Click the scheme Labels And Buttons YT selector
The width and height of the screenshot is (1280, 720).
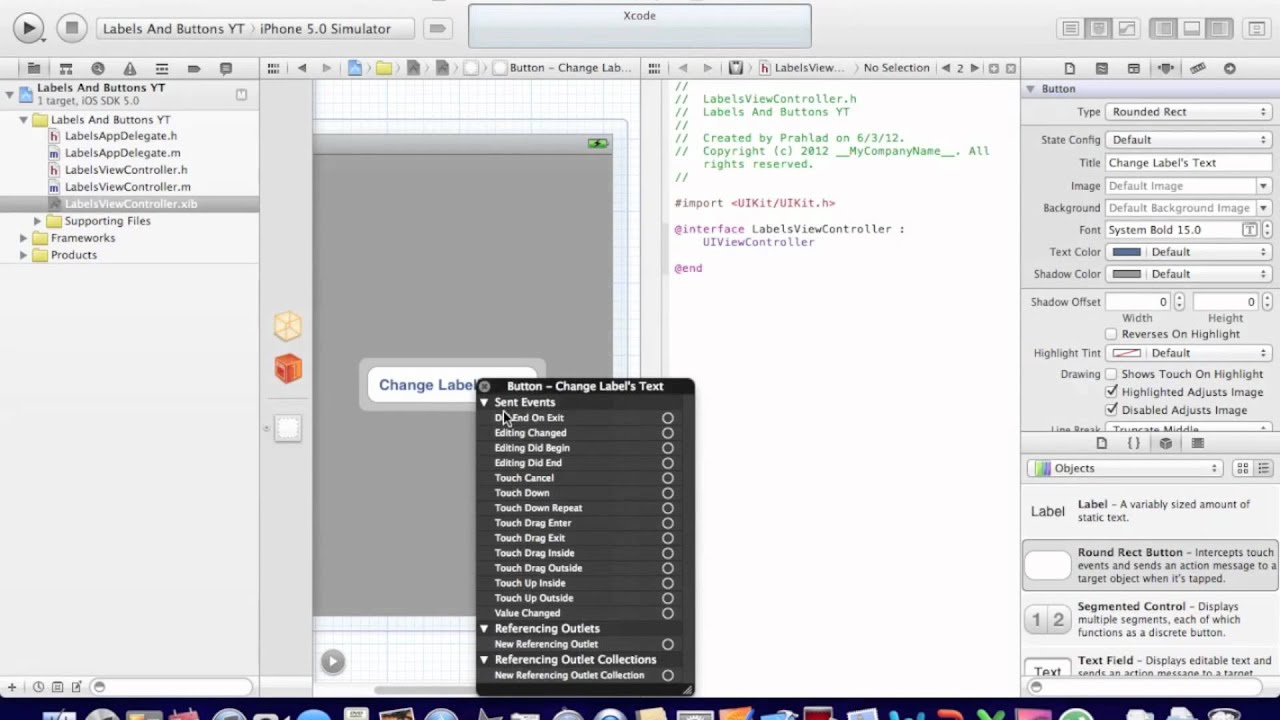[x=173, y=29]
